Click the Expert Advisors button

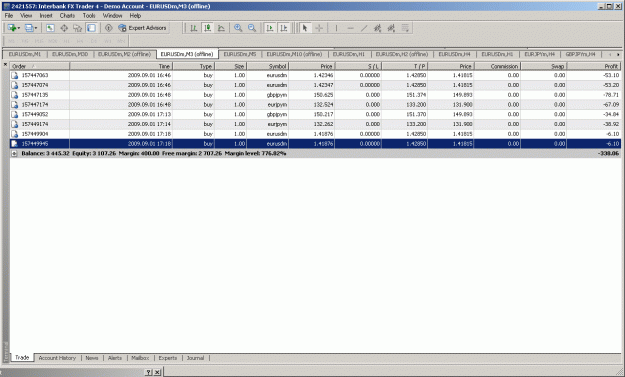click(142, 28)
